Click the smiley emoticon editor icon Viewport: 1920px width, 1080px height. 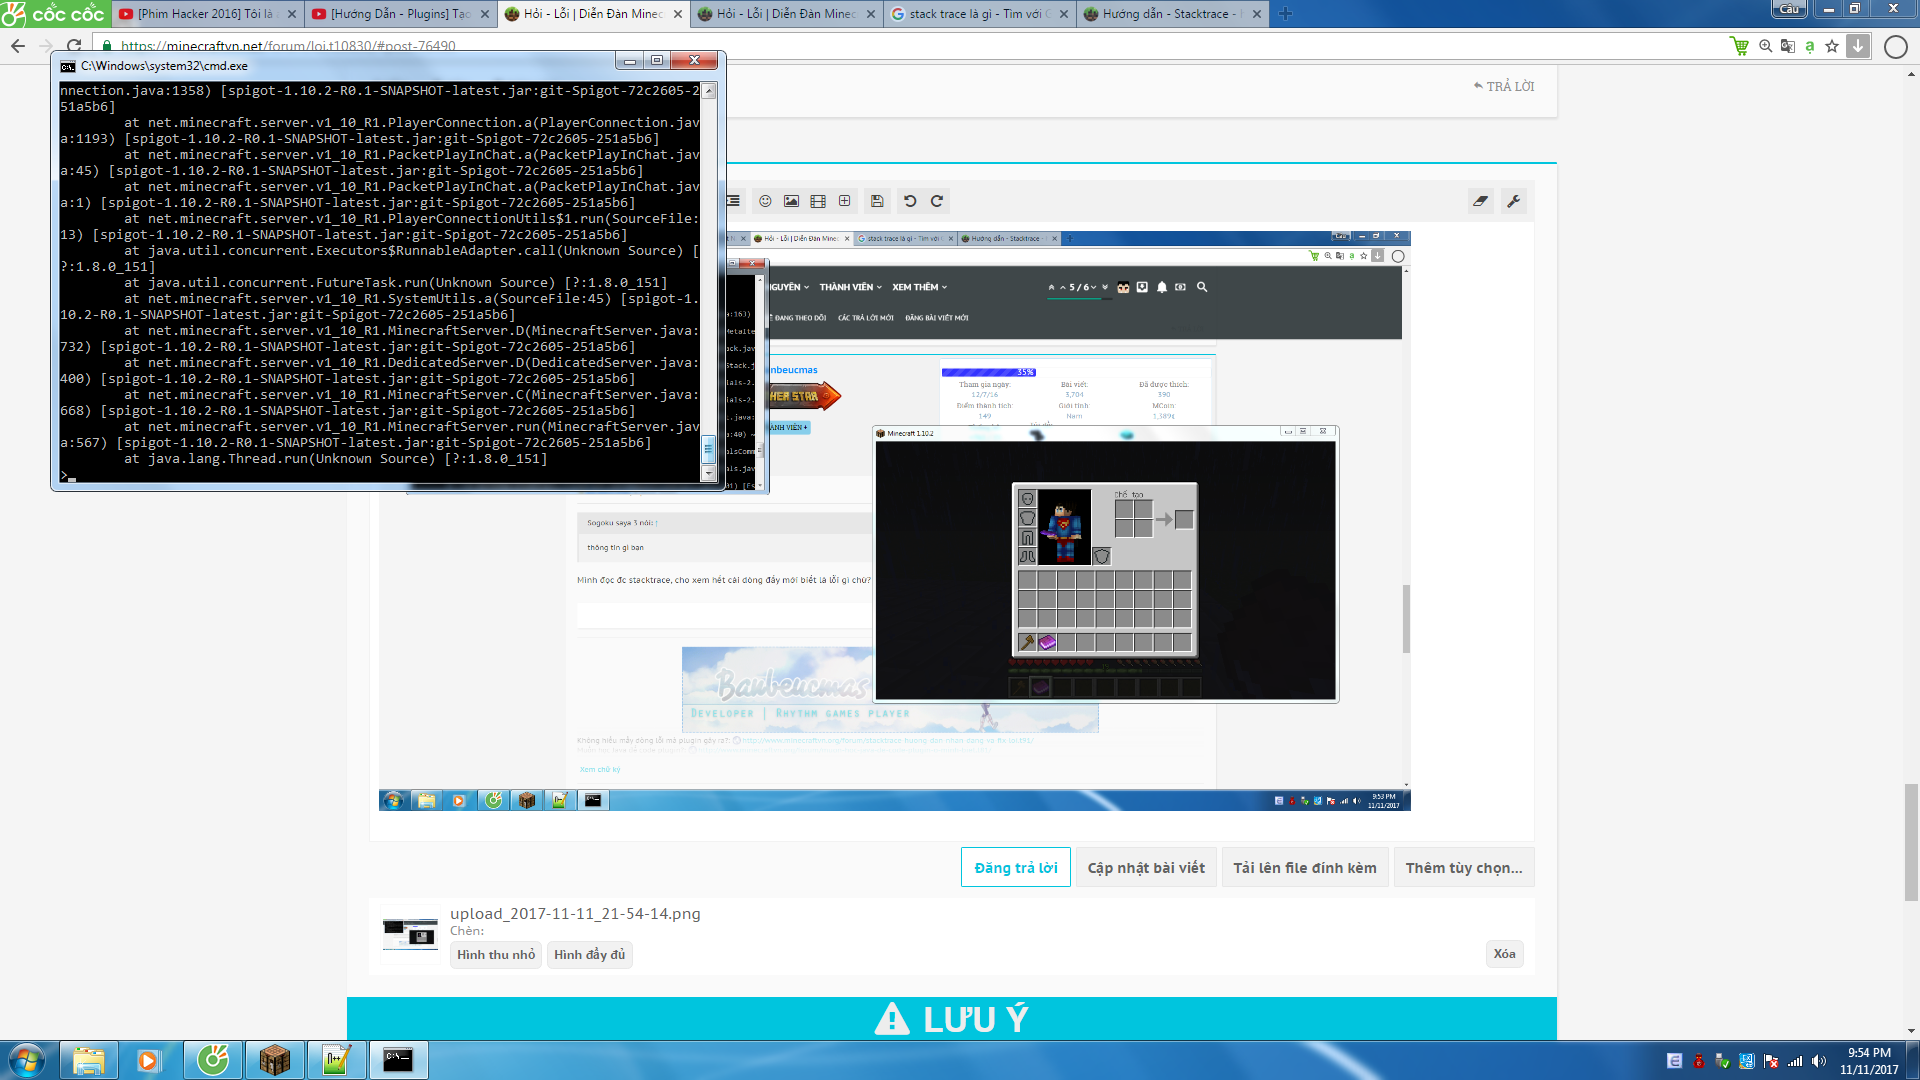(765, 201)
